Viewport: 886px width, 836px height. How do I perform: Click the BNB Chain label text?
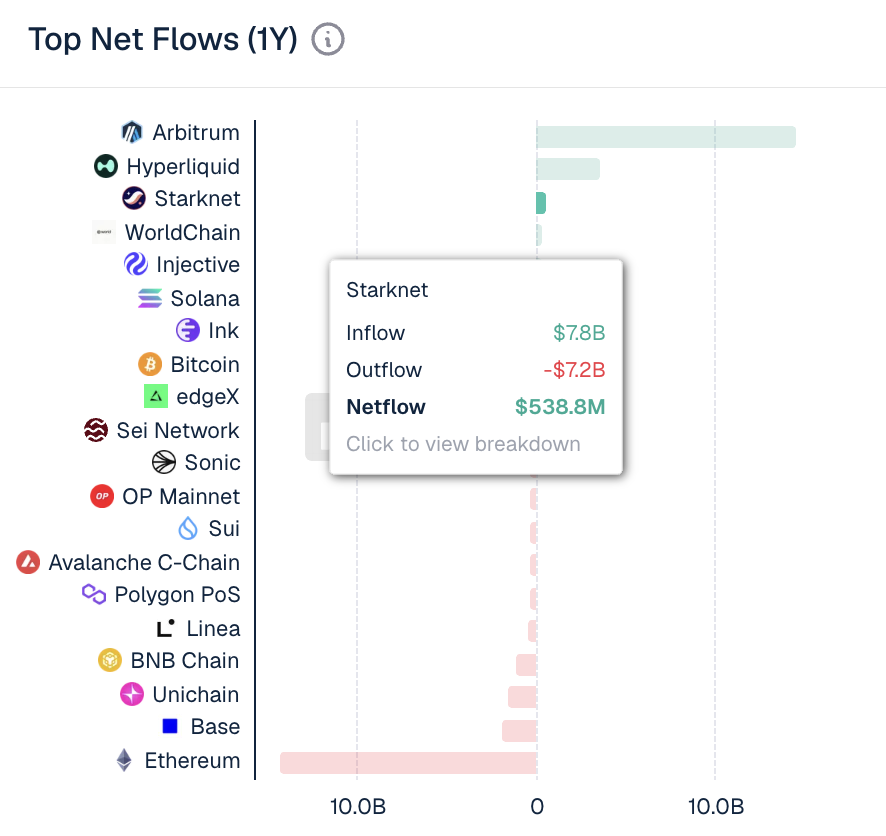pyautogui.click(x=185, y=661)
